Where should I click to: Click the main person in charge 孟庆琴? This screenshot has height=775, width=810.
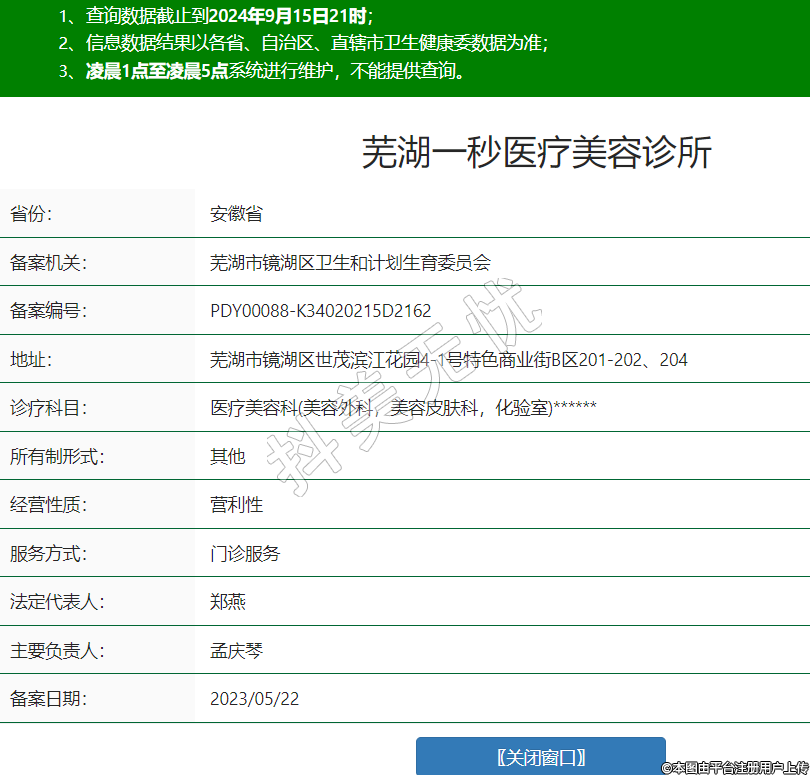pos(236,650)
